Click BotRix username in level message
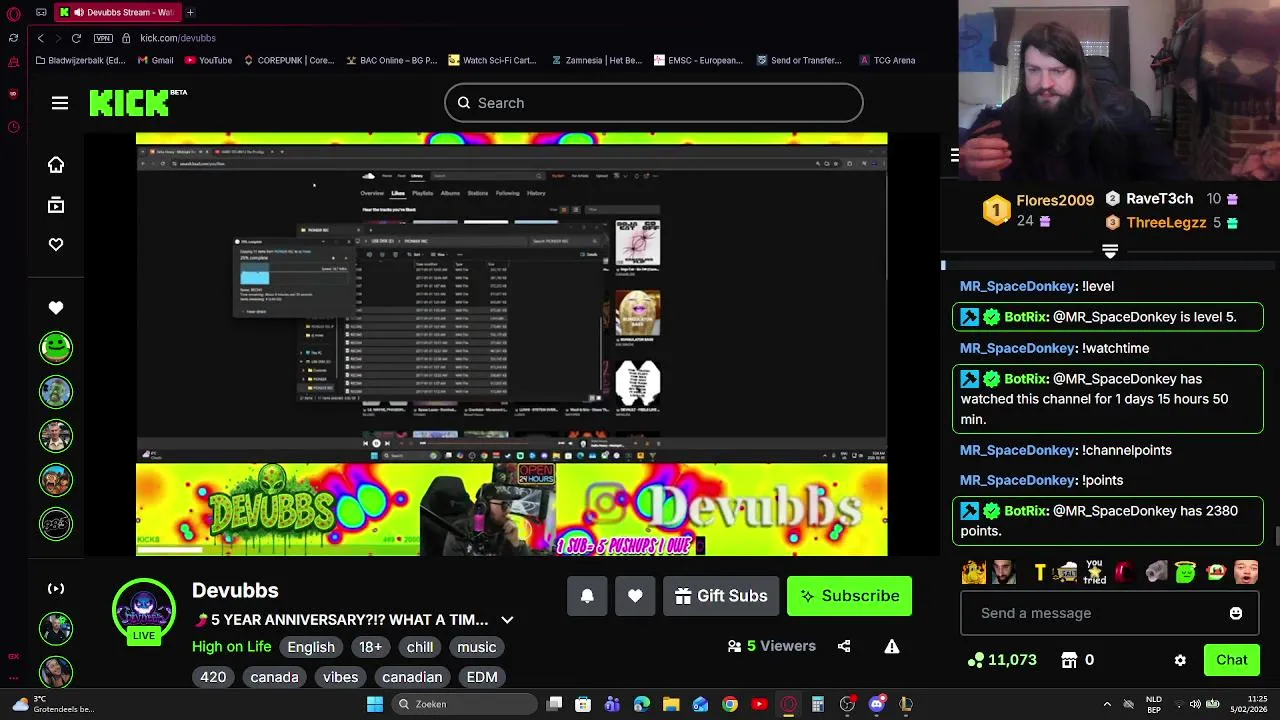This screenshot has height=720, width=1280. tap(1026, 317)
